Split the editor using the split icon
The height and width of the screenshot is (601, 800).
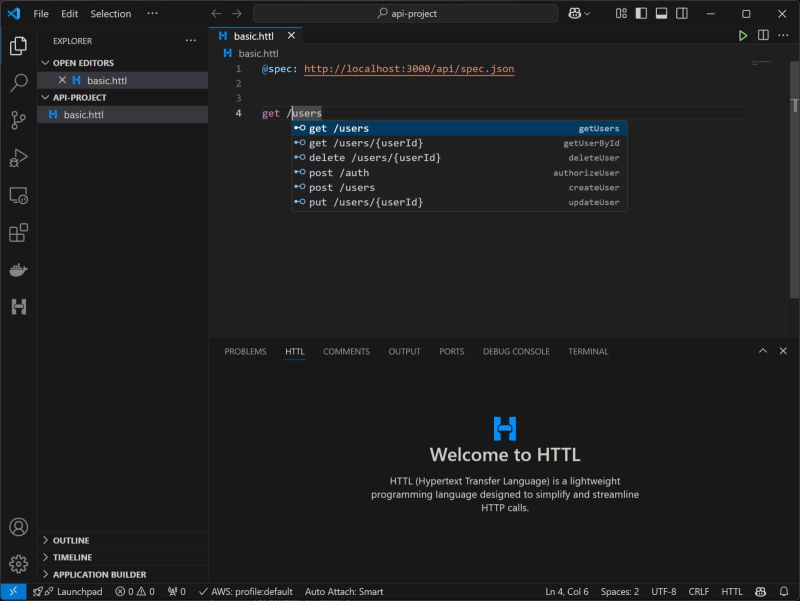pyautogui.click(x=762, y=34)
